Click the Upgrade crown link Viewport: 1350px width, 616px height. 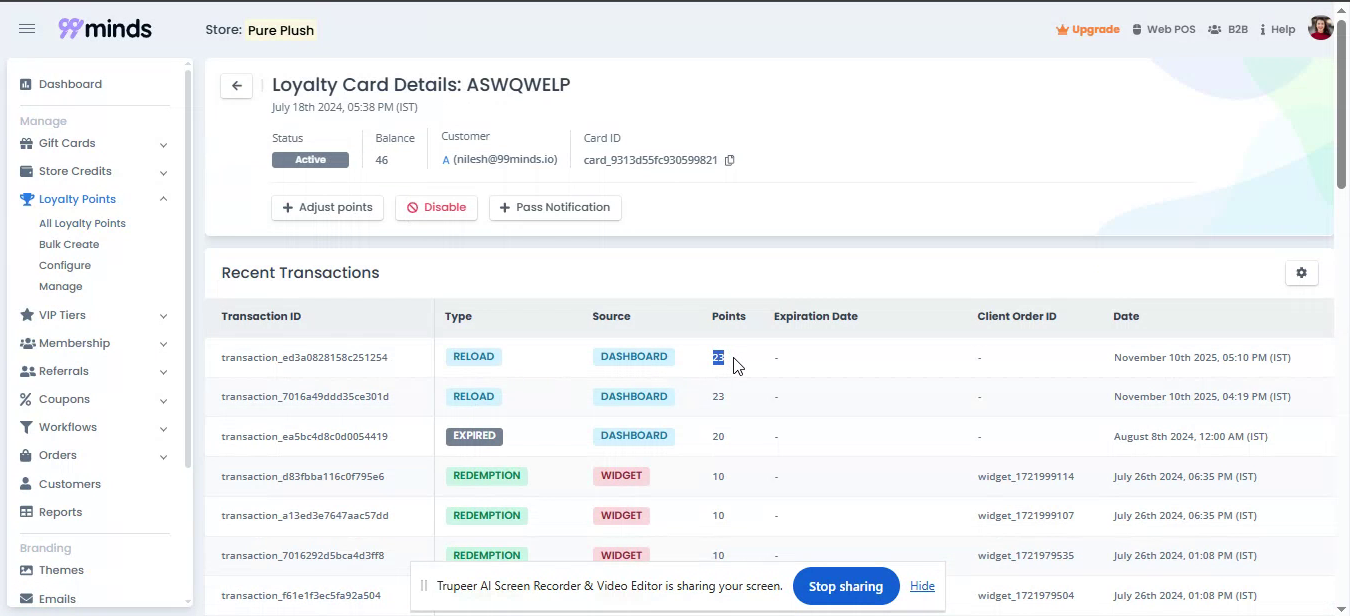pos(1087,30)
